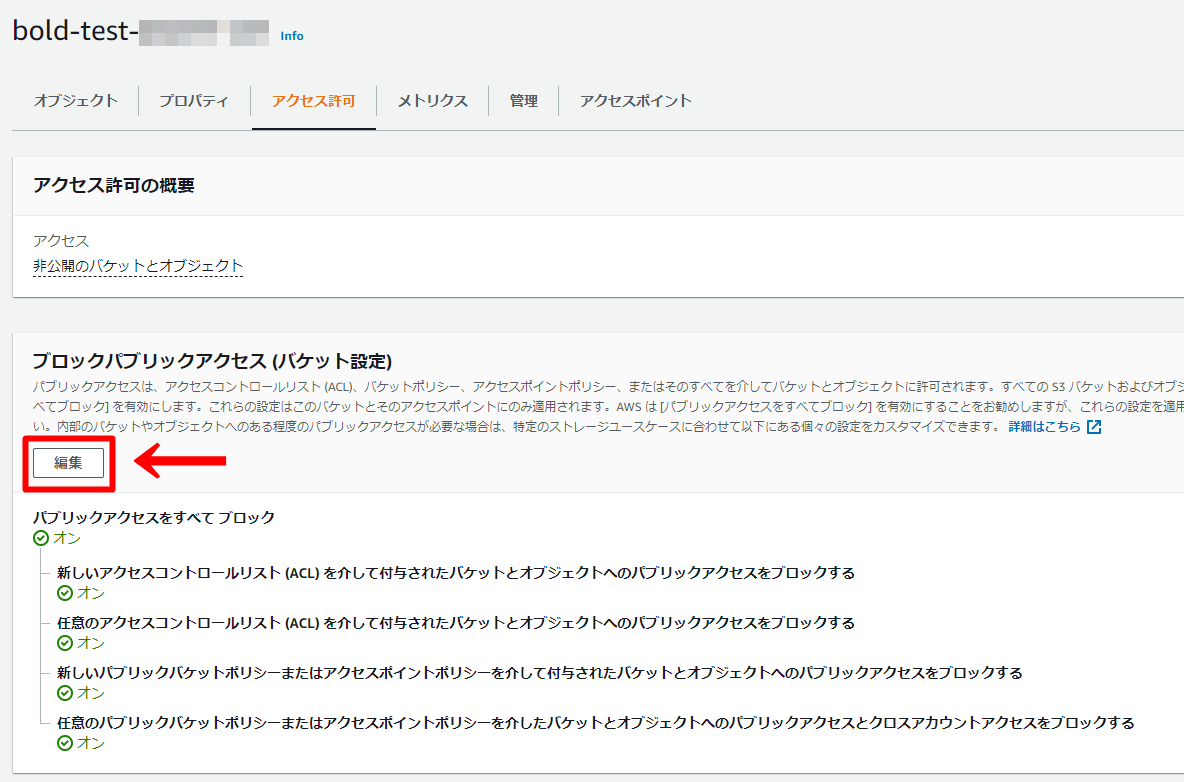Click the check icon for the 新しいパブリックバケットポリシー setting

click(65, 693)
